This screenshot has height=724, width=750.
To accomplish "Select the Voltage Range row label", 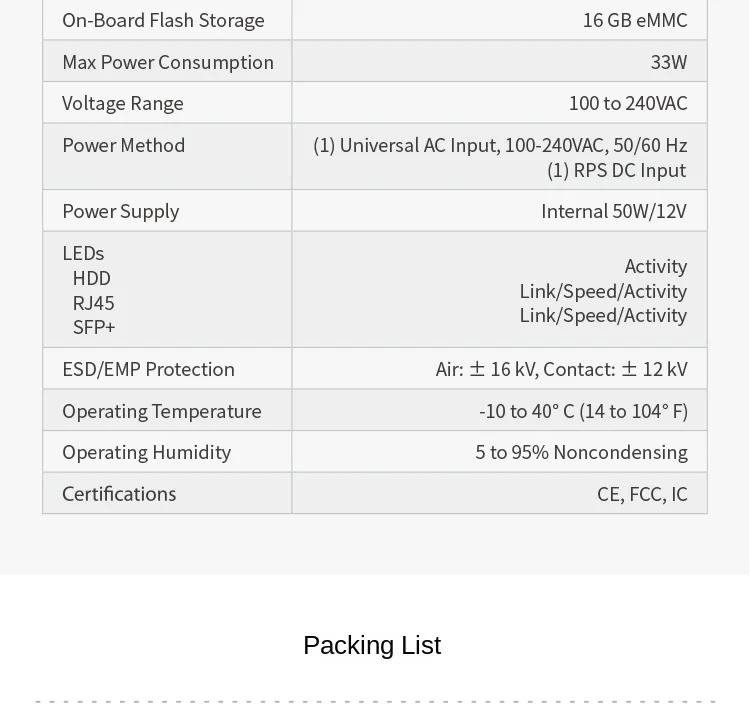I will tap(123, 103).
